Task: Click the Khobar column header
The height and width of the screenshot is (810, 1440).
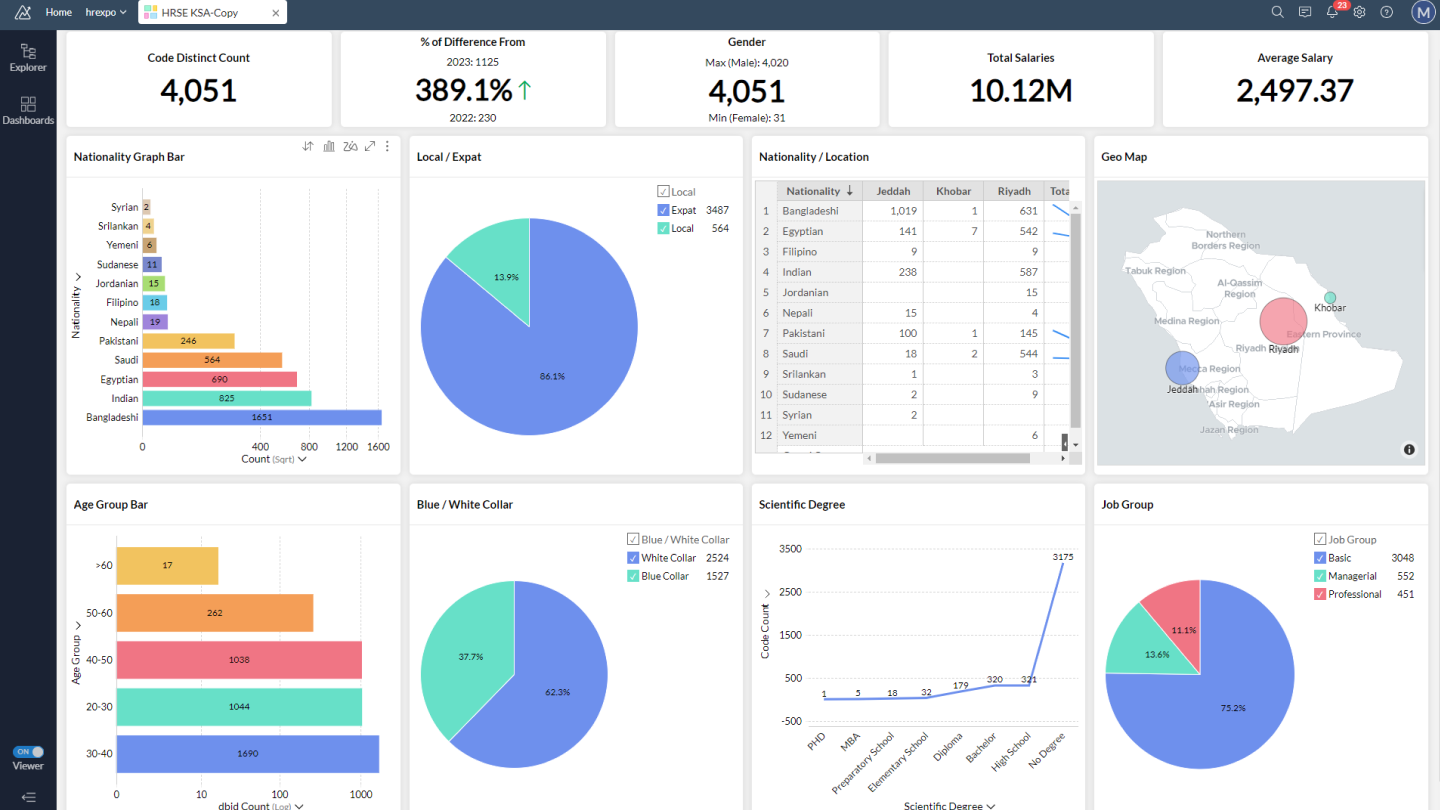Action: [953, 191]
